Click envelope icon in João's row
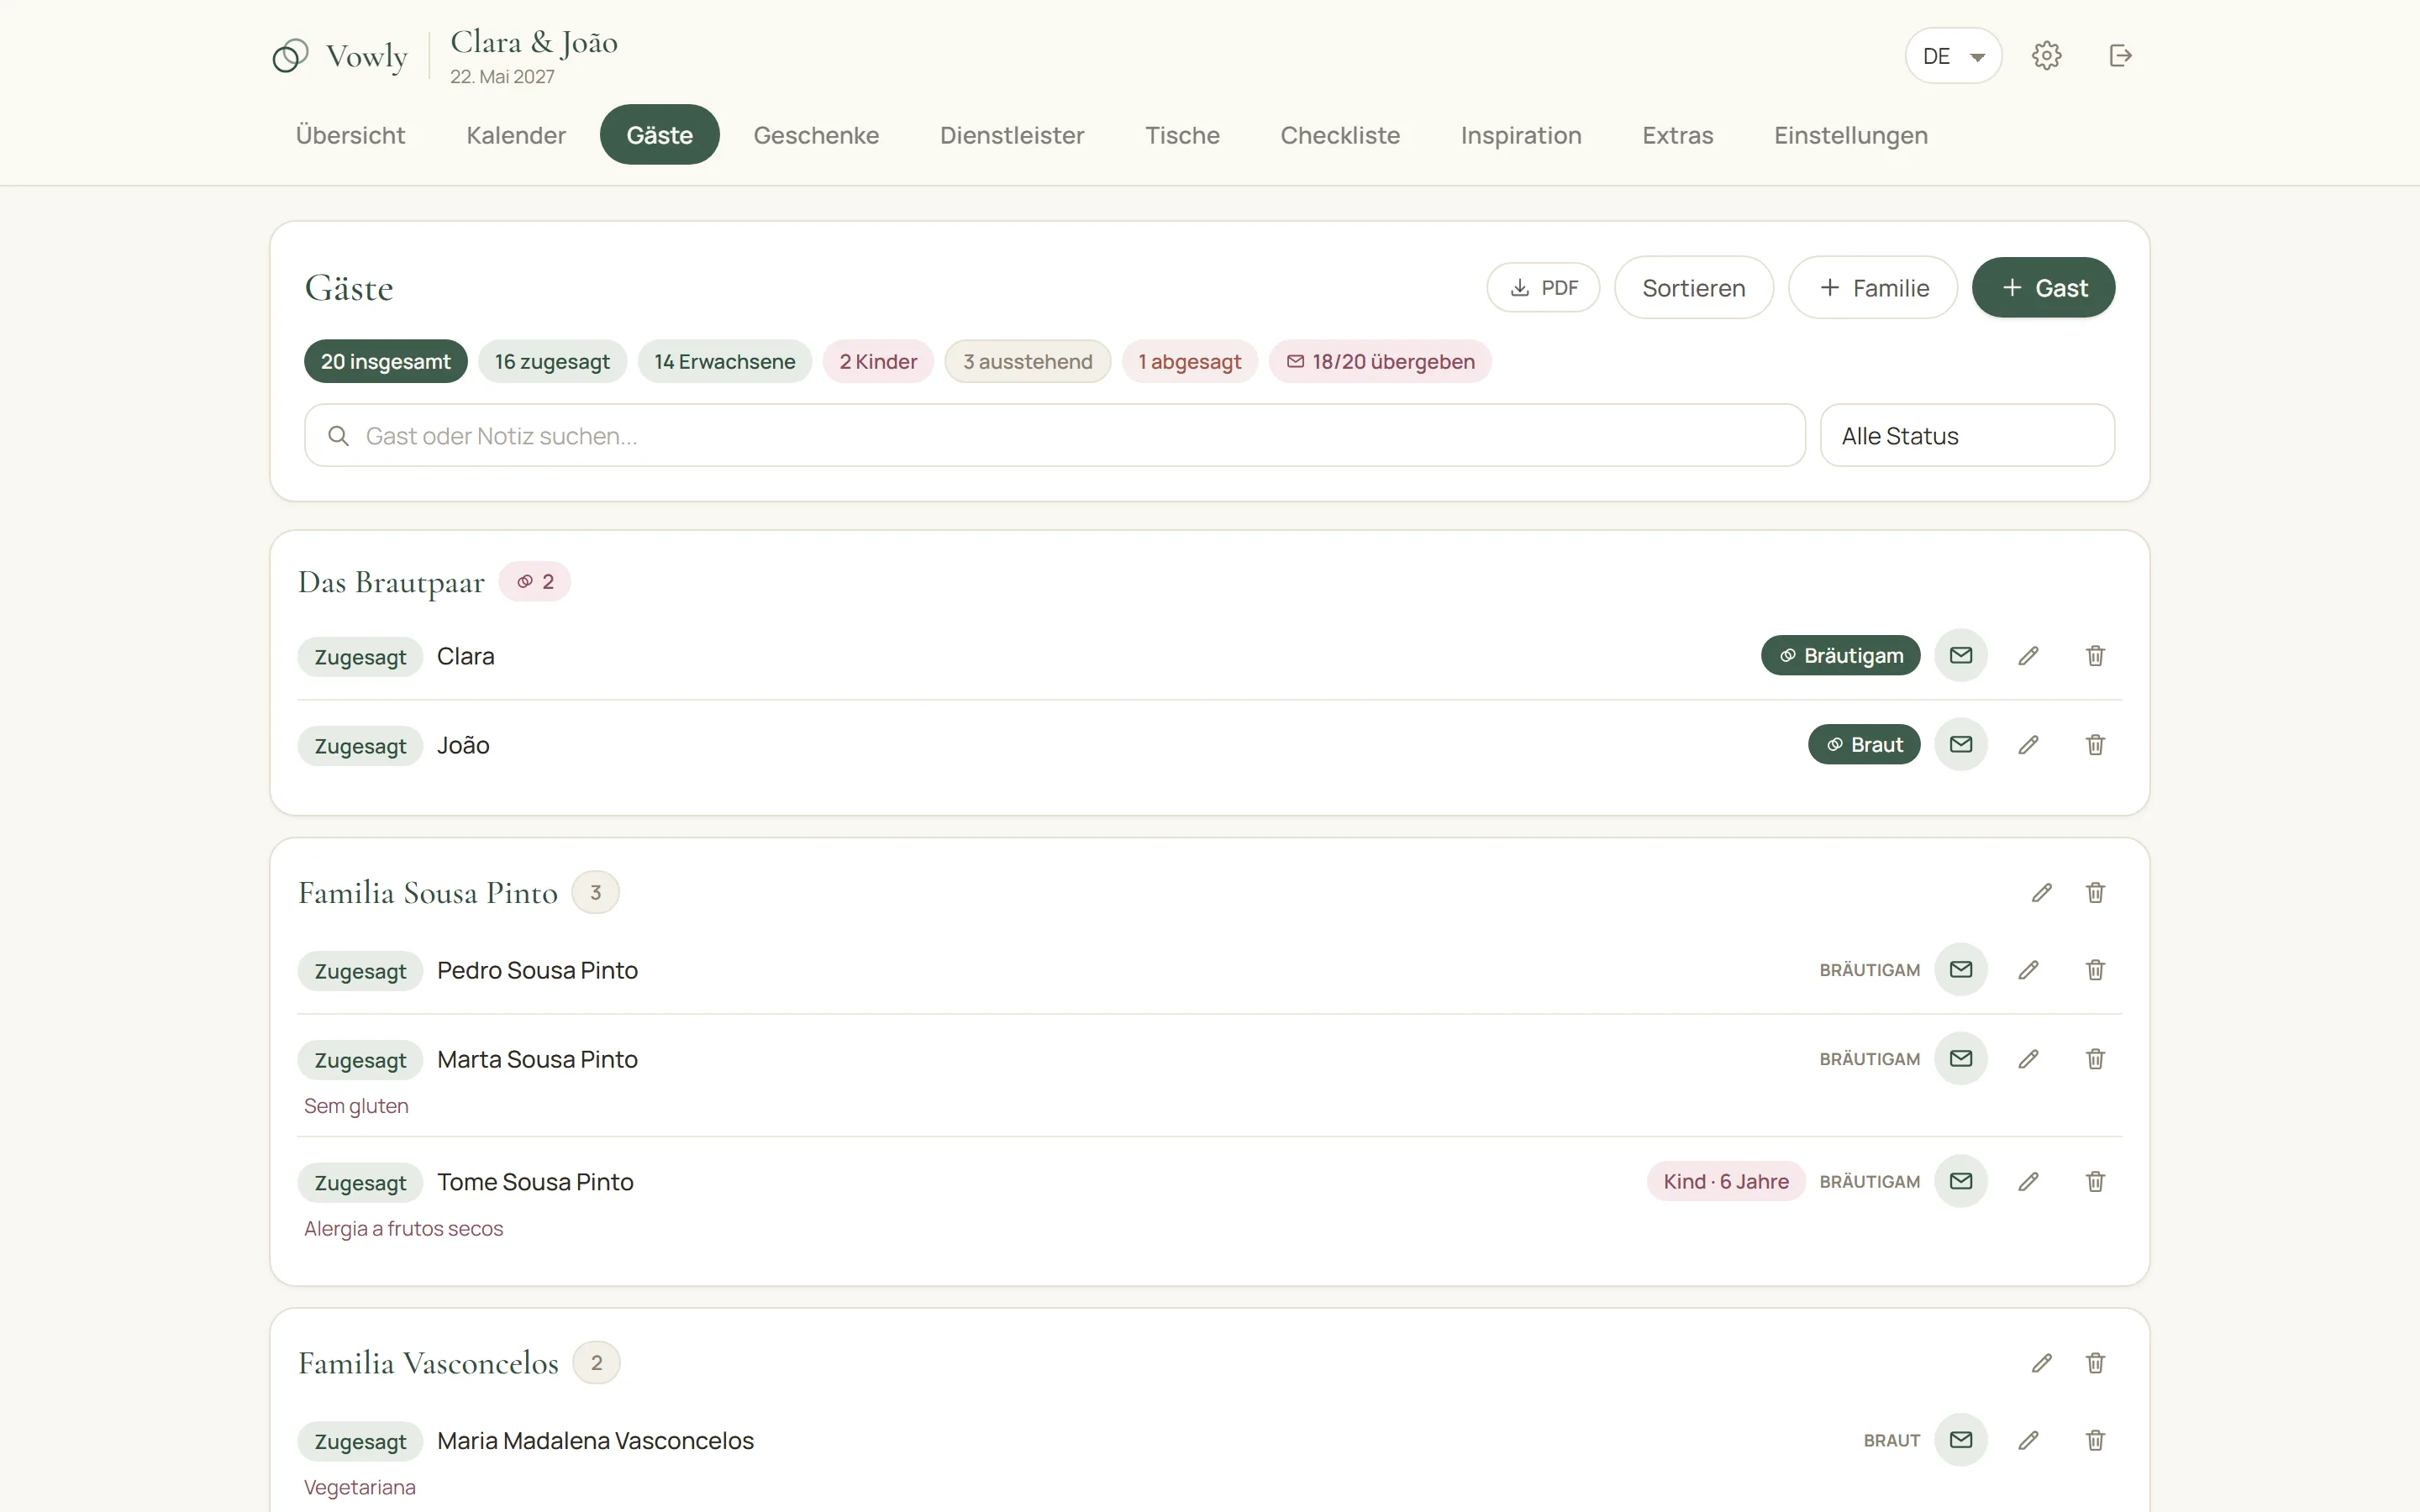This screenshot has width=2420, height=1512. (x=1960, y=745)
